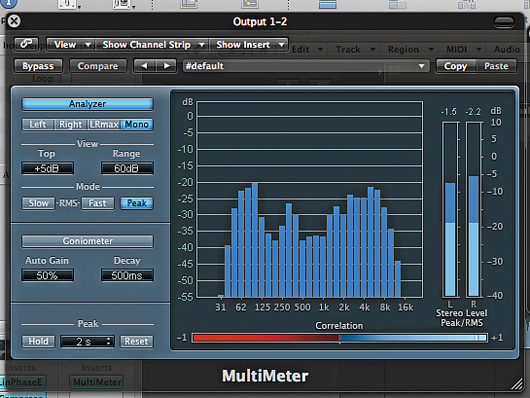
Task: Click the MultiMeter title text
Action: pyautogui.click(x=265, y=376)
